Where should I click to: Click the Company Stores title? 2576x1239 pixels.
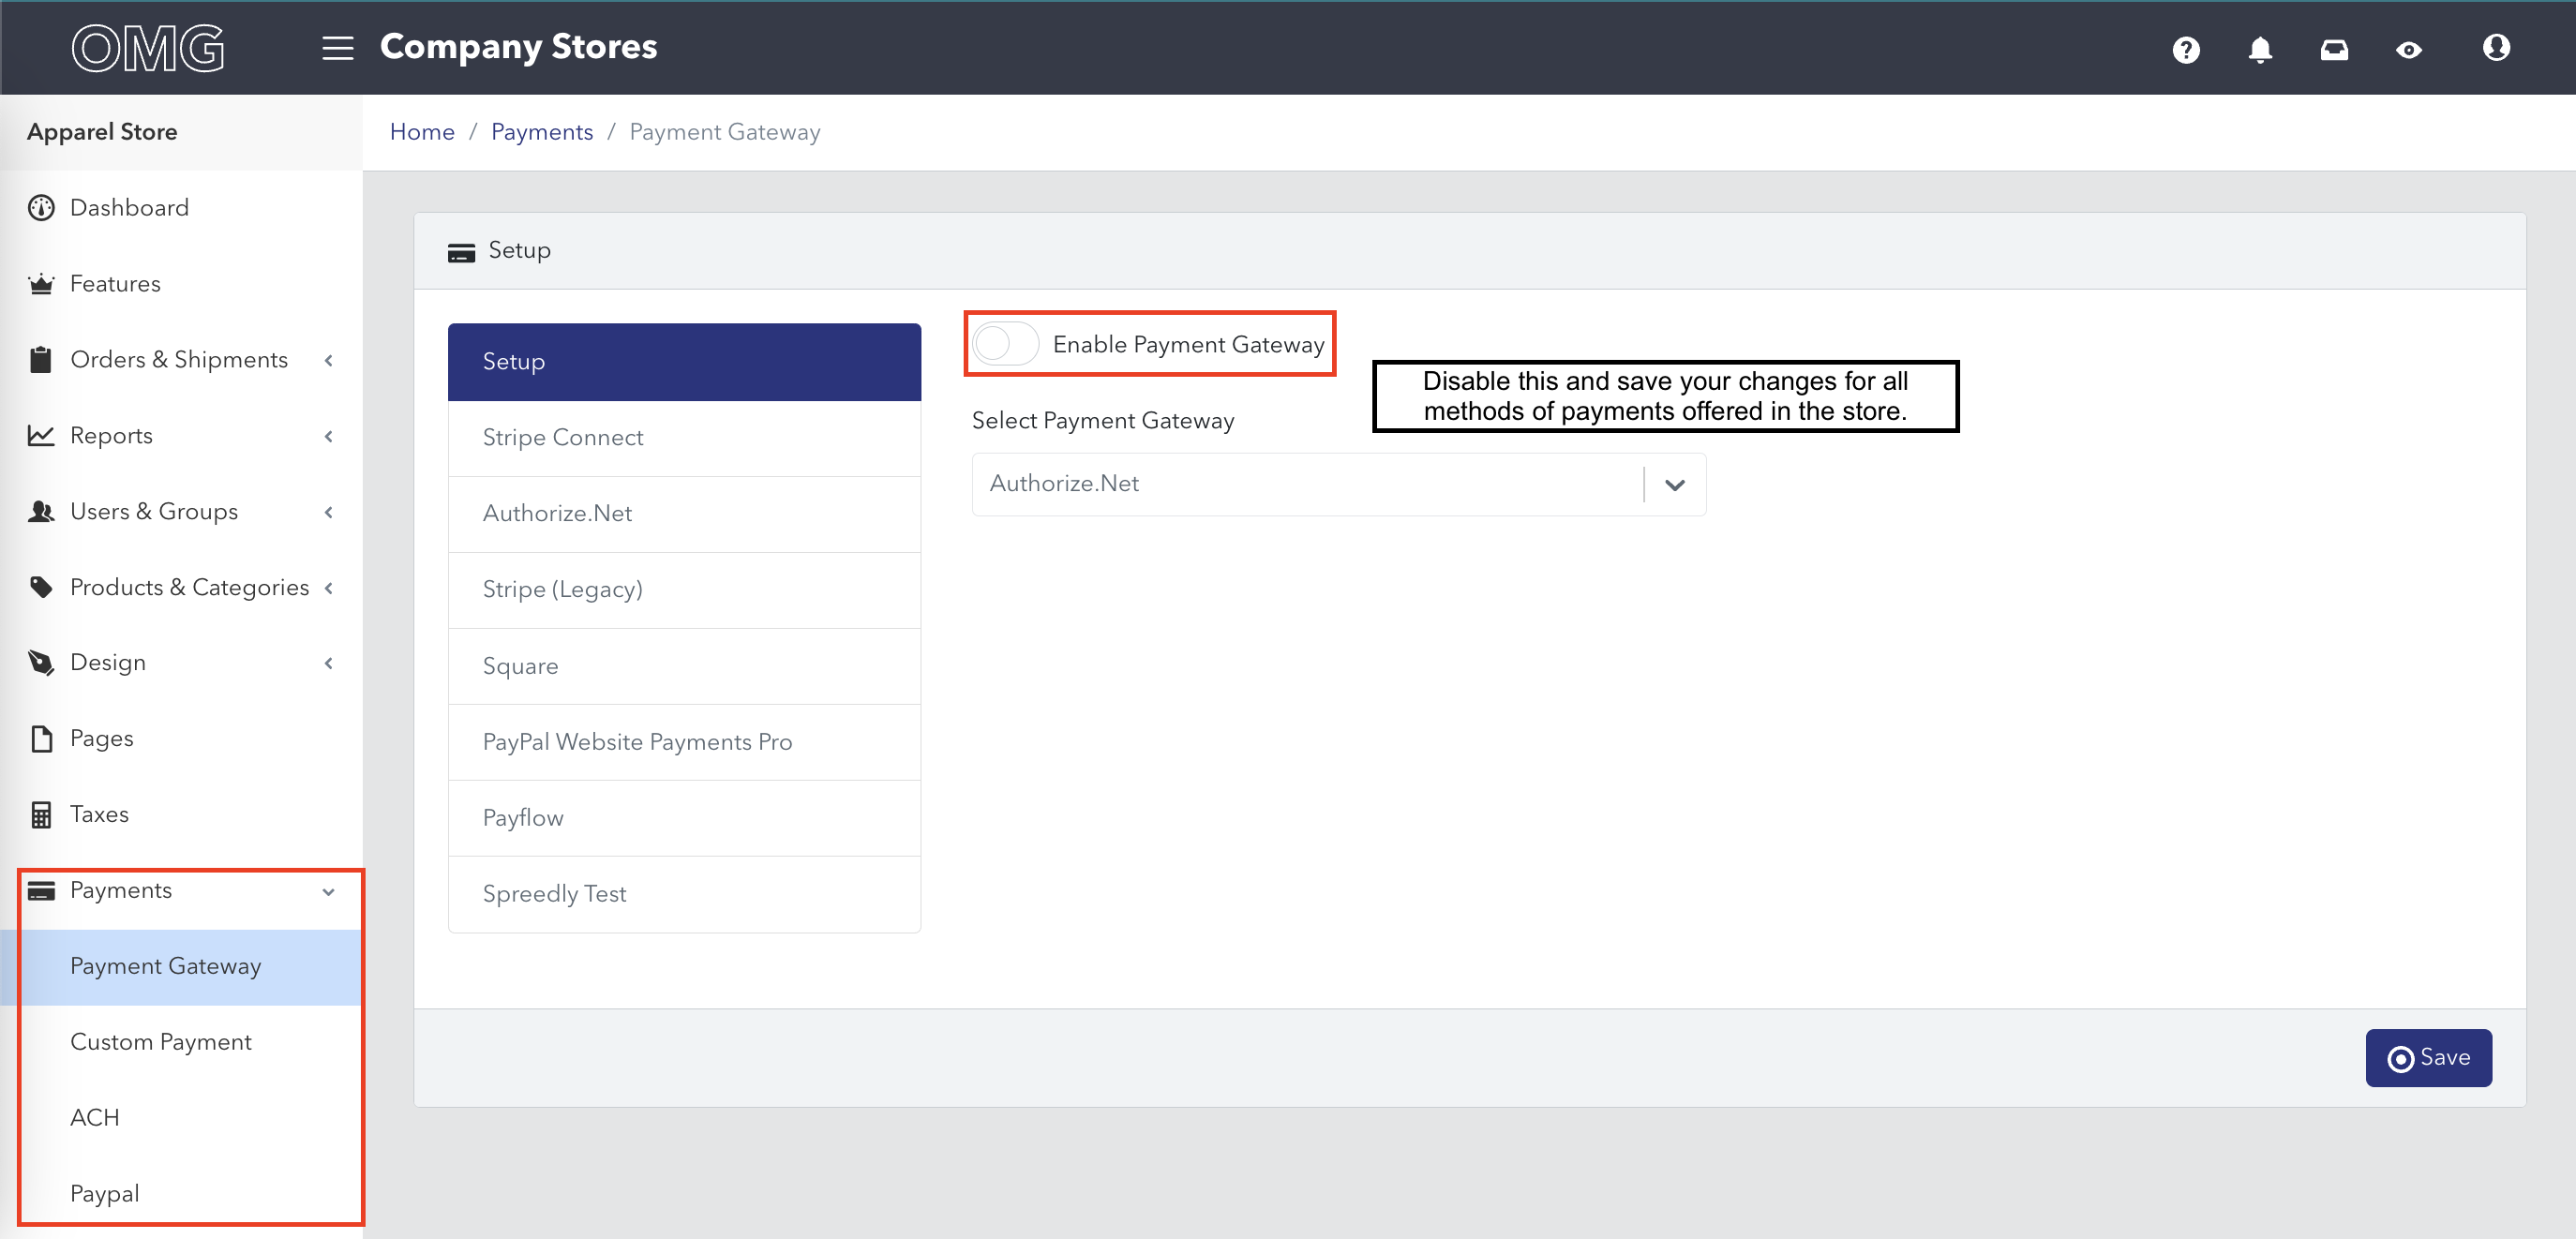click(x=519, y=47)
